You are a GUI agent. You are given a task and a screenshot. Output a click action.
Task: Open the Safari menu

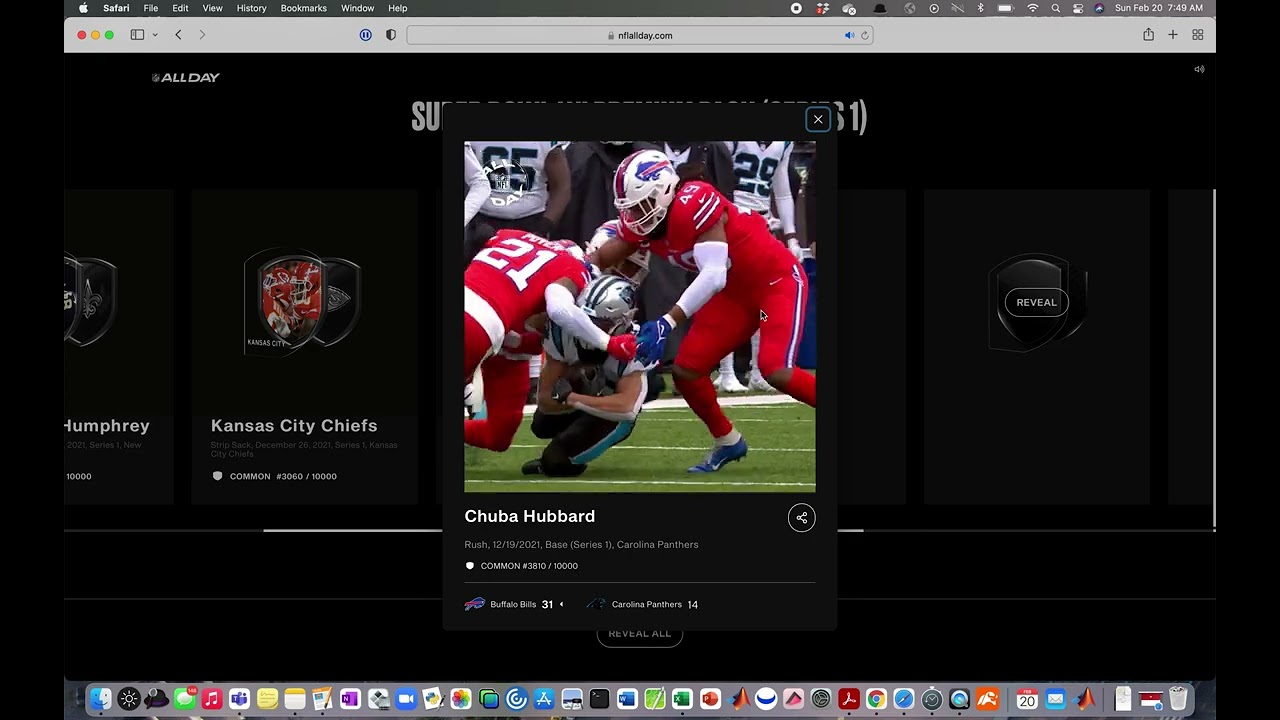pos(116,8)
